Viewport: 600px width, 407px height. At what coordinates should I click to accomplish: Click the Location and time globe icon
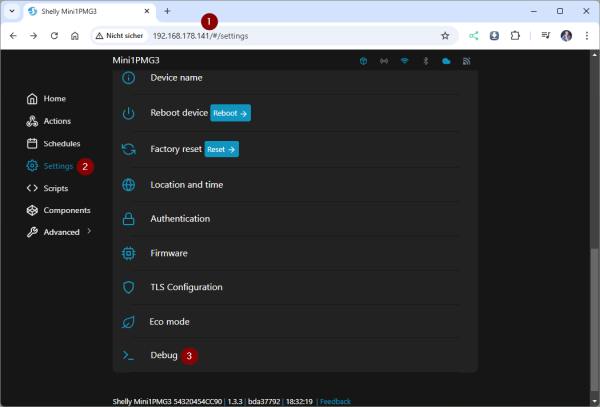tap(129, 185)
